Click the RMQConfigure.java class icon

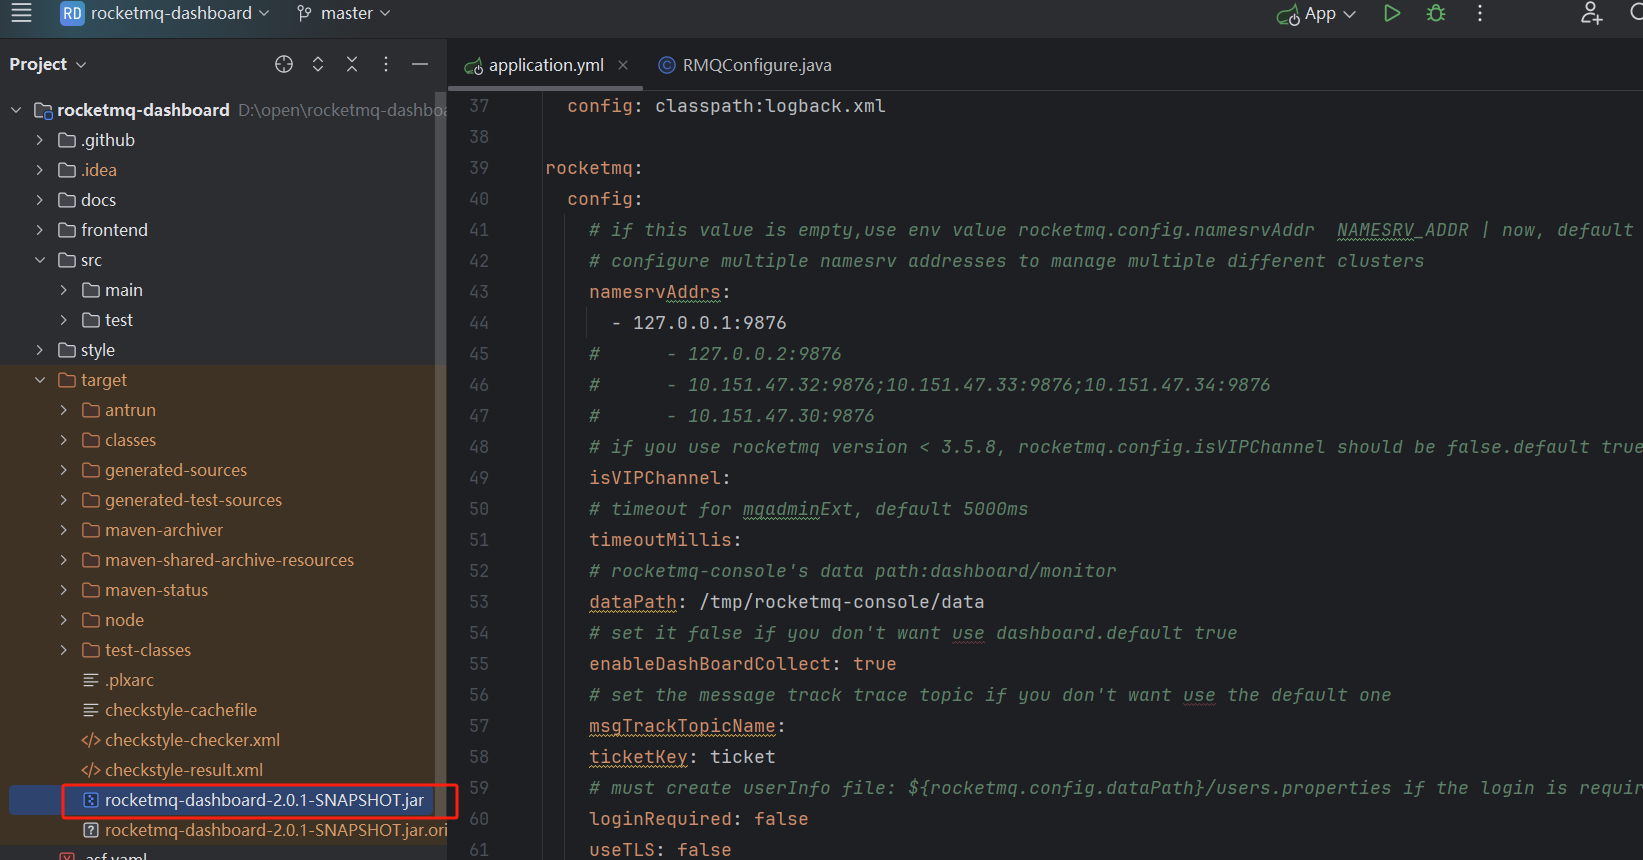666,65
